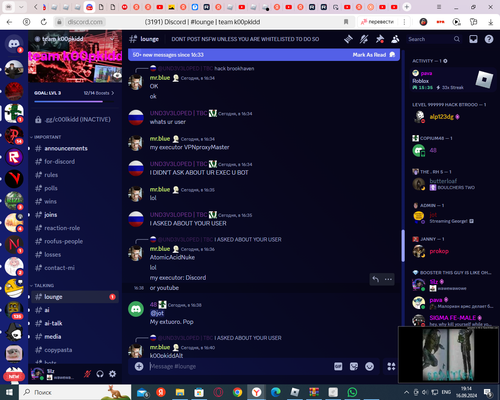Open the red N server icon

point(14,244)
